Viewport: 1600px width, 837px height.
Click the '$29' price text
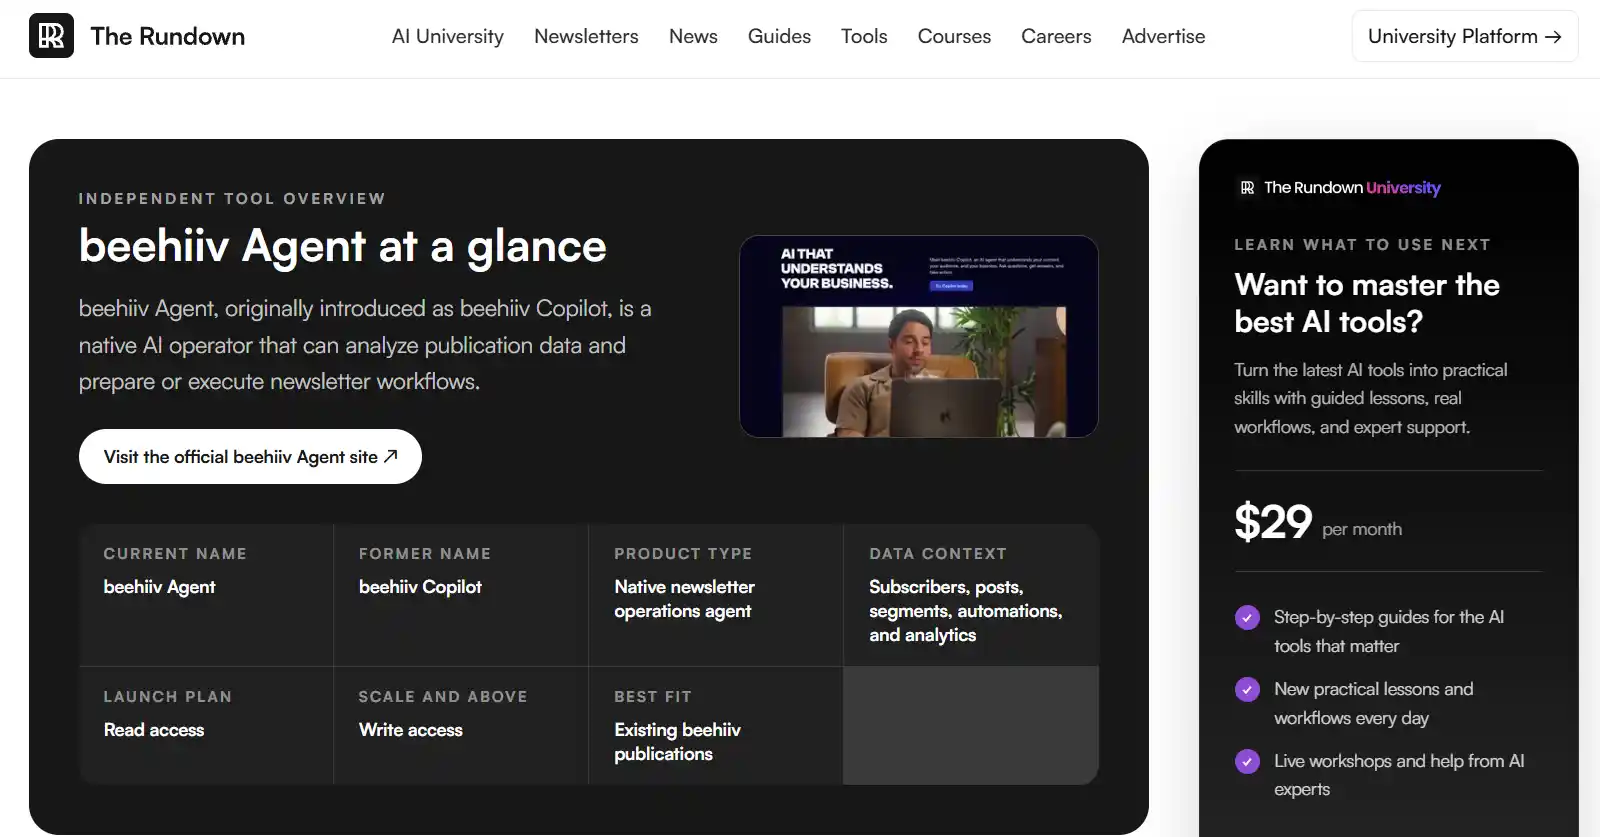[x=1273, y=521]
